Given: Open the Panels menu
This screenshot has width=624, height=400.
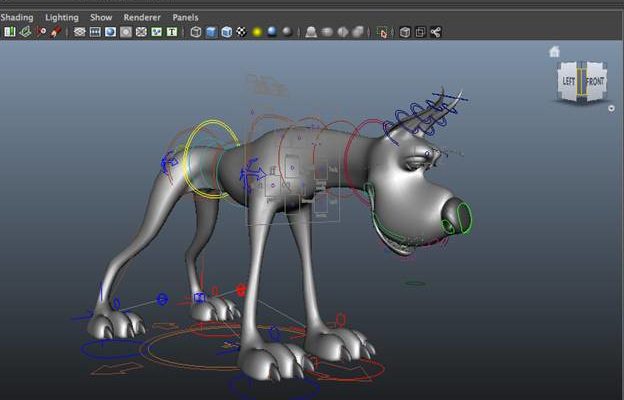Looking at the screenshot, I should coord(185,18).
